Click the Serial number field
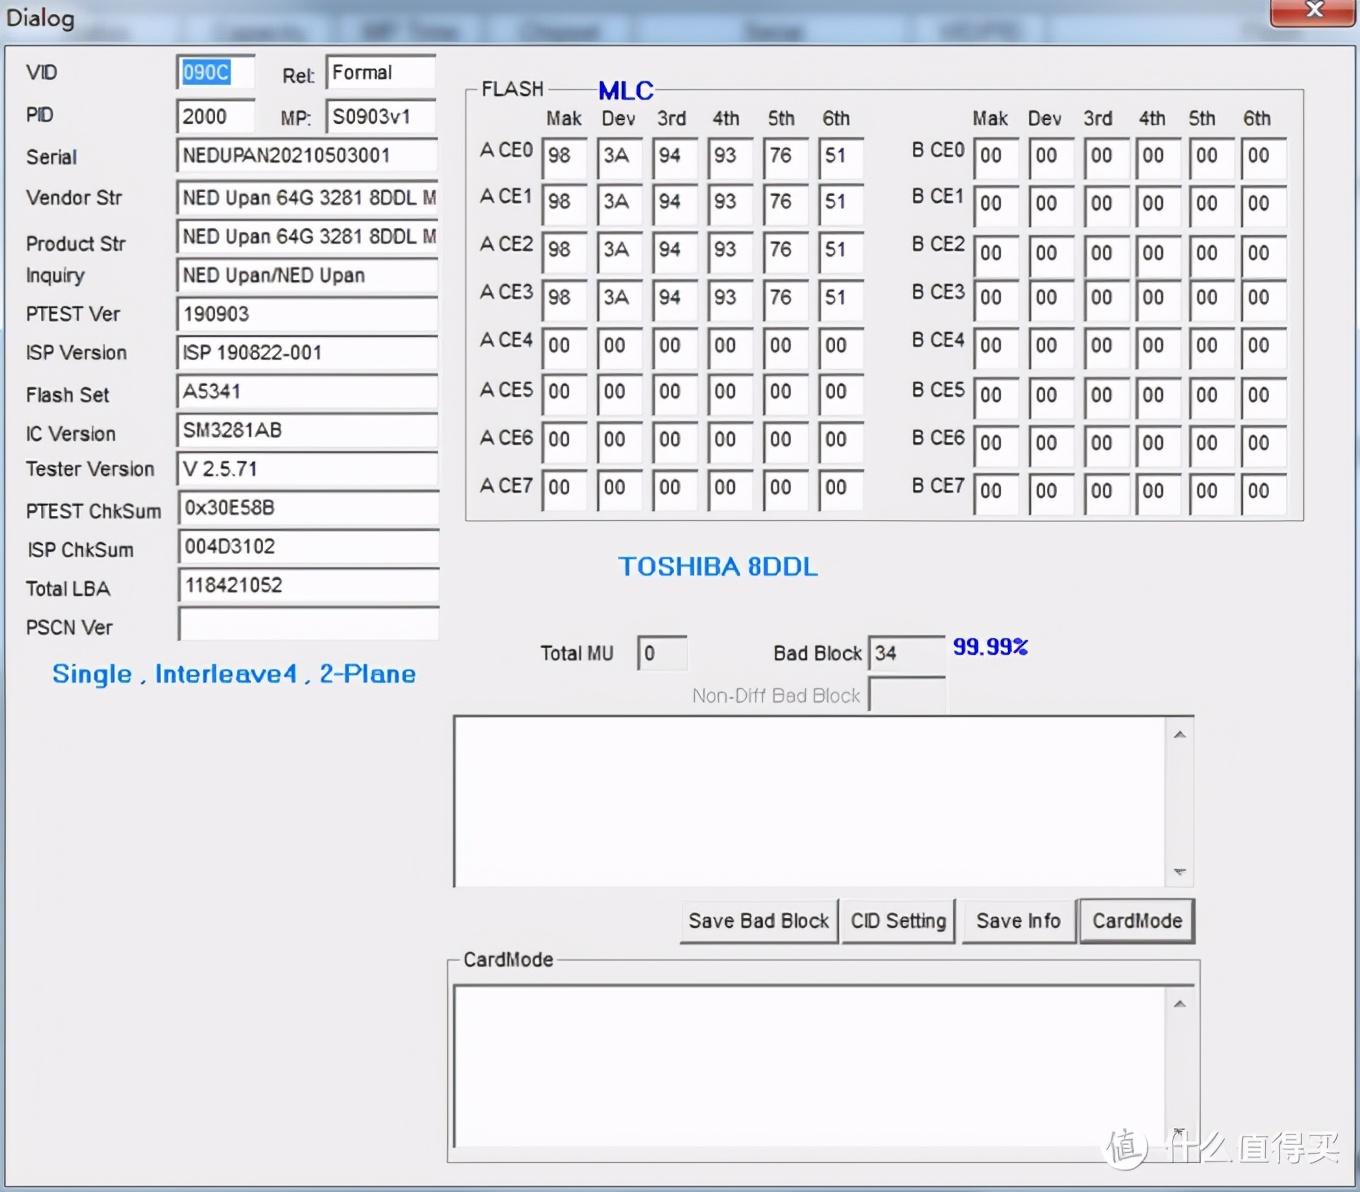Viewport: 1360px width, 1192px height. (x=306, y=156)
